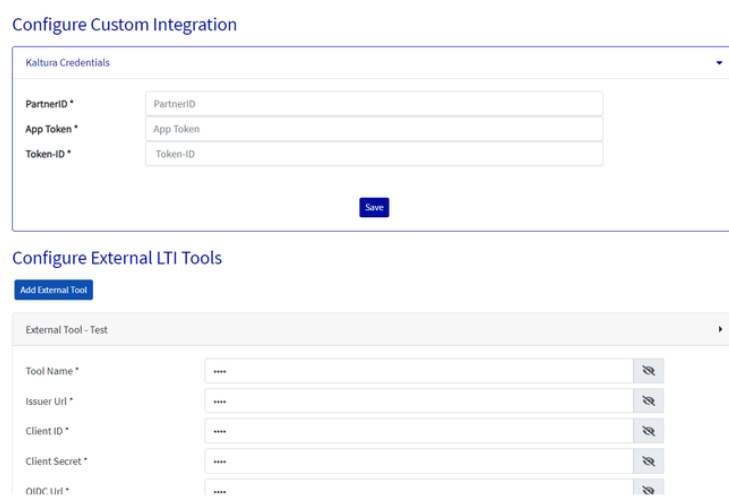
Task: Toggle the OIDC Url eye icon
Action: coord(648,491)
